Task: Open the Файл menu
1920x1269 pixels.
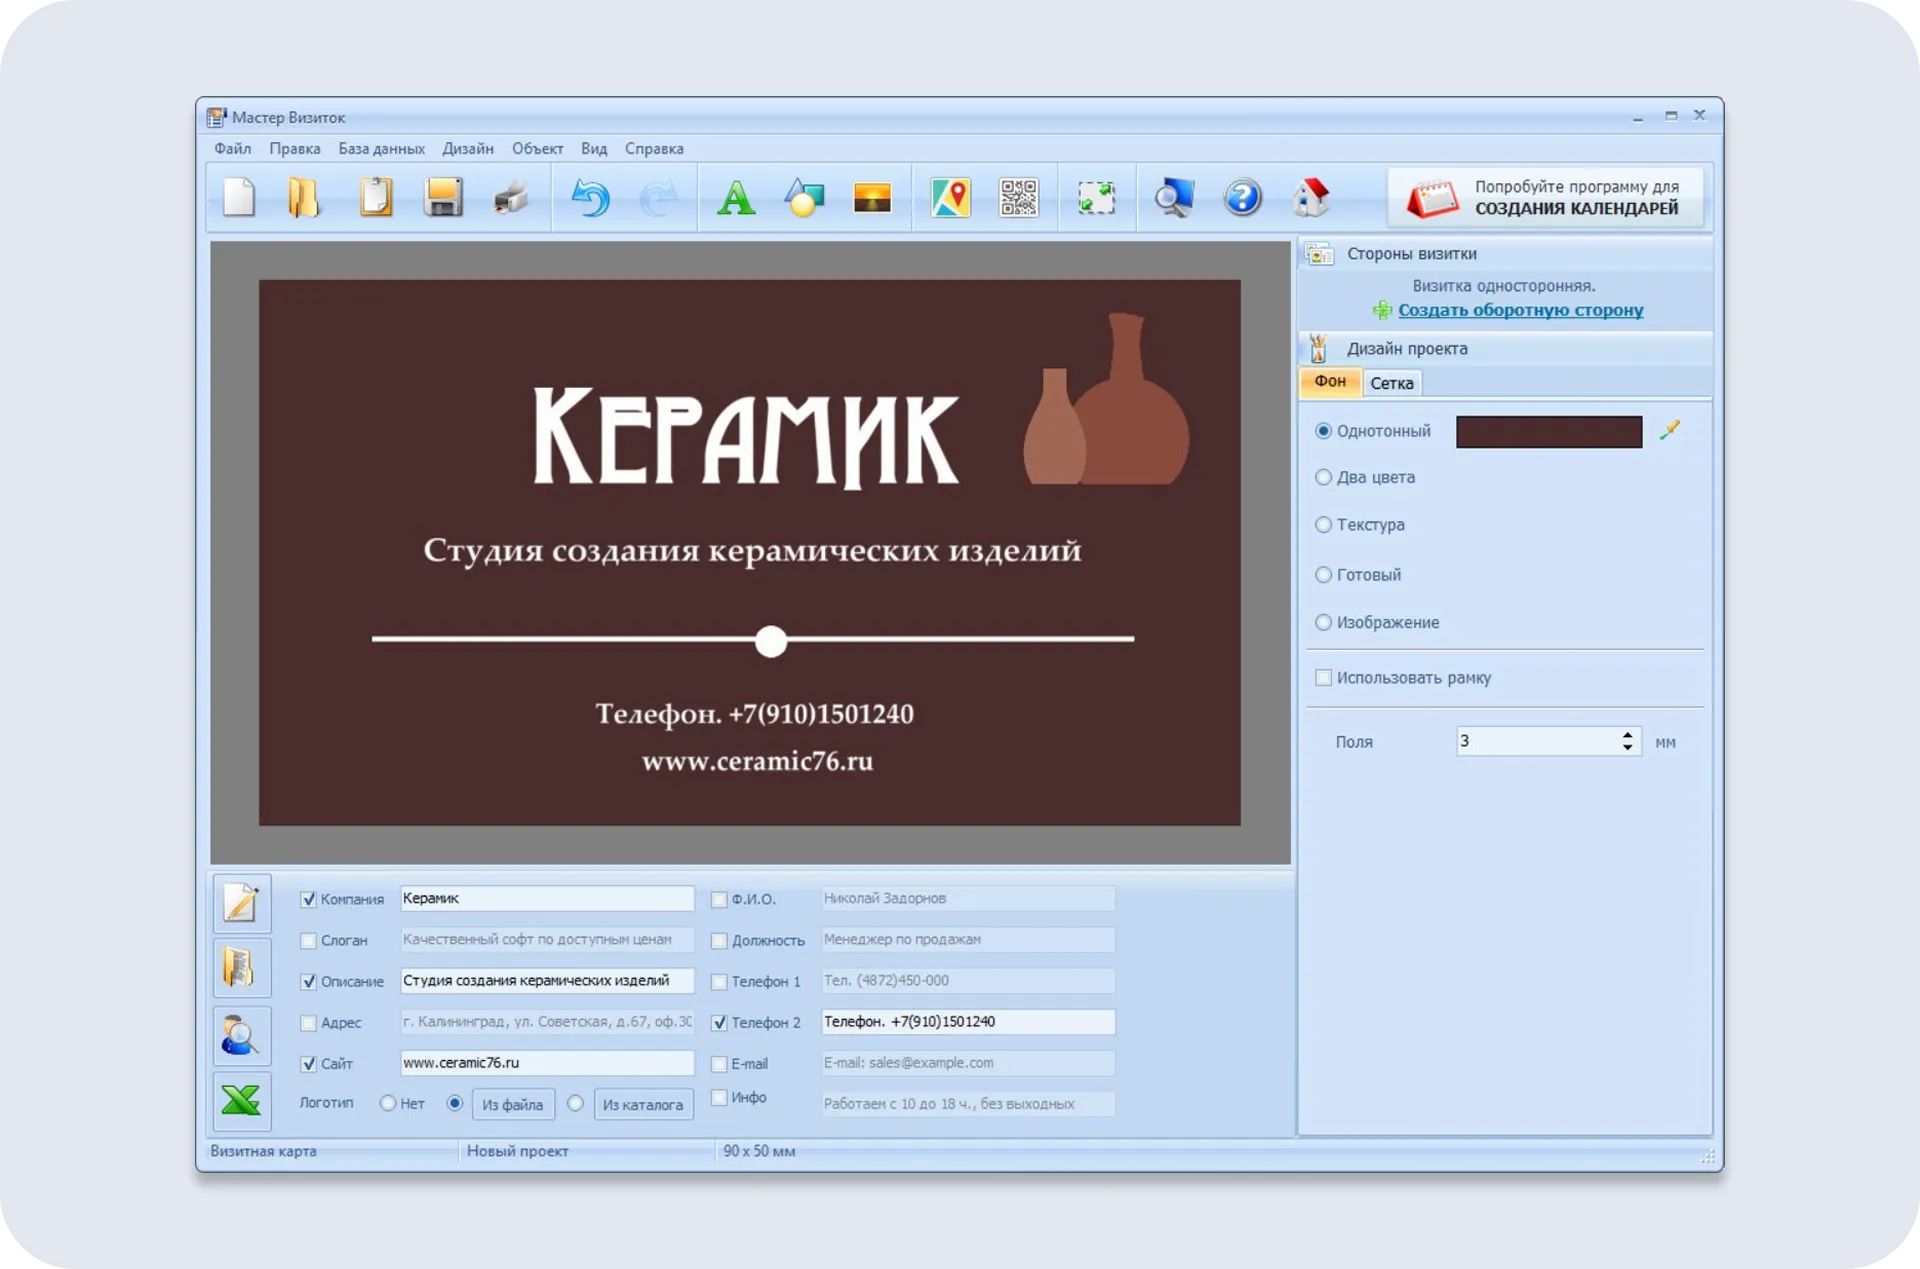Action: (232, 148)
